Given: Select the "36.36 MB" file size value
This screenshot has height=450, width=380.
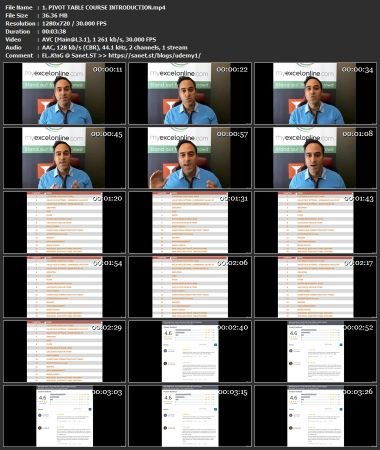Looking at the screenshot, I should point(55,15).
